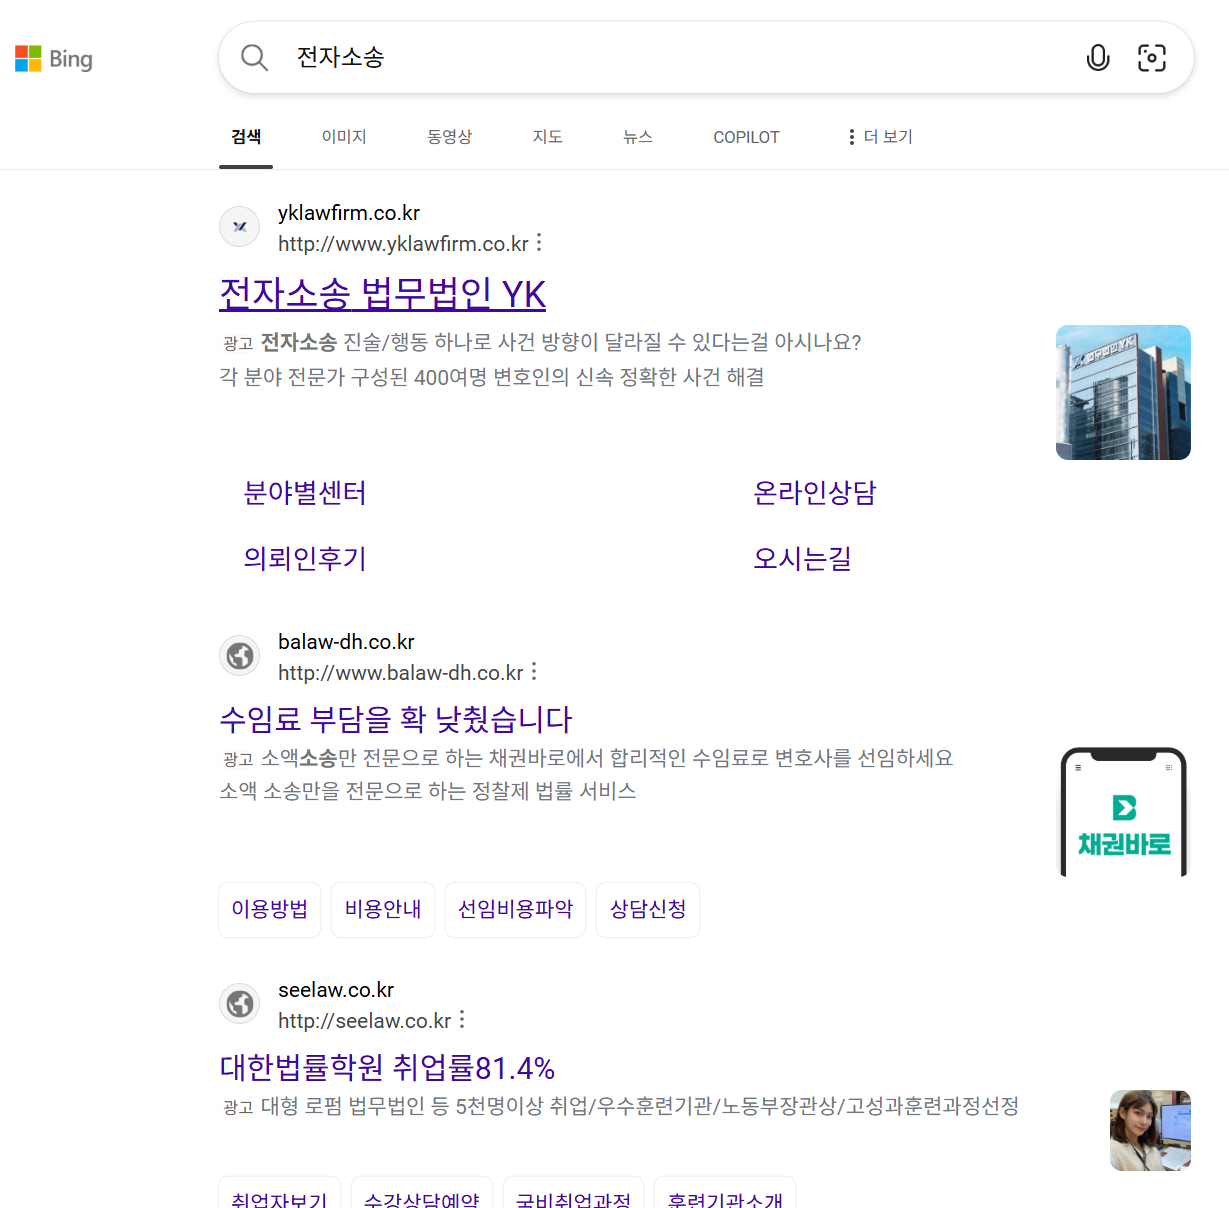Click the 상담신청 button
Image resolution: width=1229 pixels, height=1208 pixels.
coord(648,909)
